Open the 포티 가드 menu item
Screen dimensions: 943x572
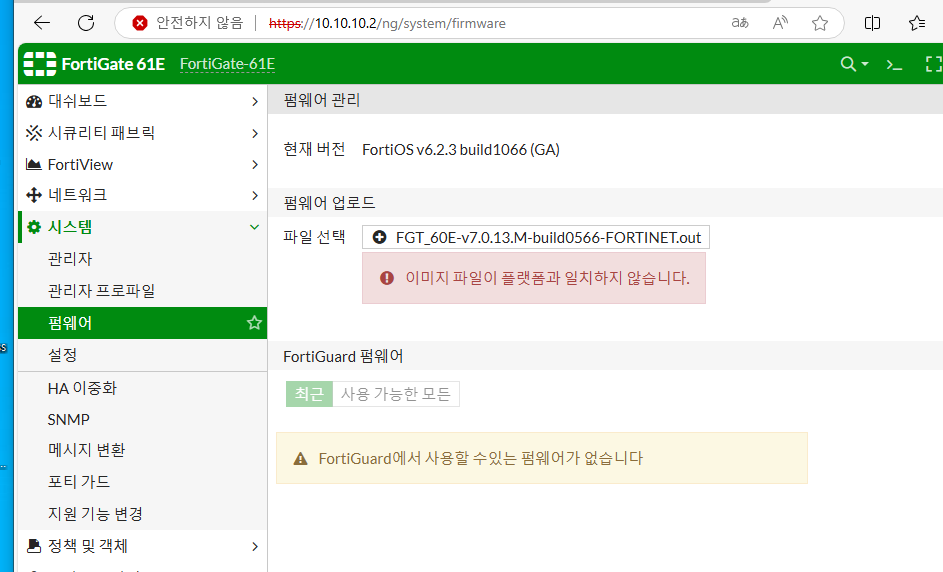[x=143, y=482]
